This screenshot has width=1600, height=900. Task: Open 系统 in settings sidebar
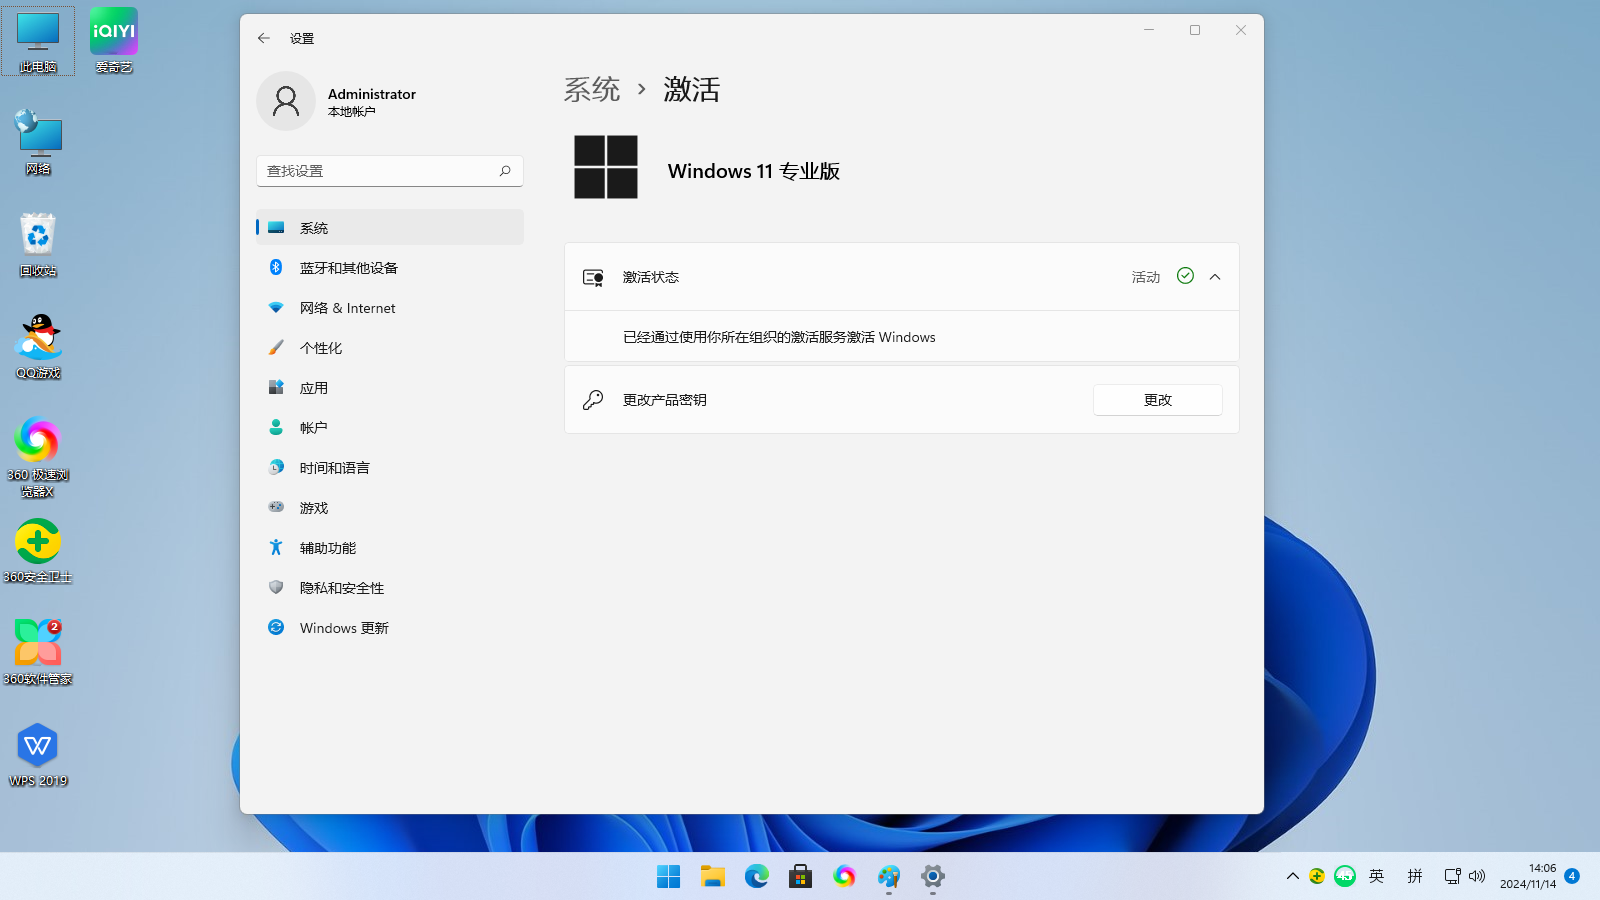(390, 227)
